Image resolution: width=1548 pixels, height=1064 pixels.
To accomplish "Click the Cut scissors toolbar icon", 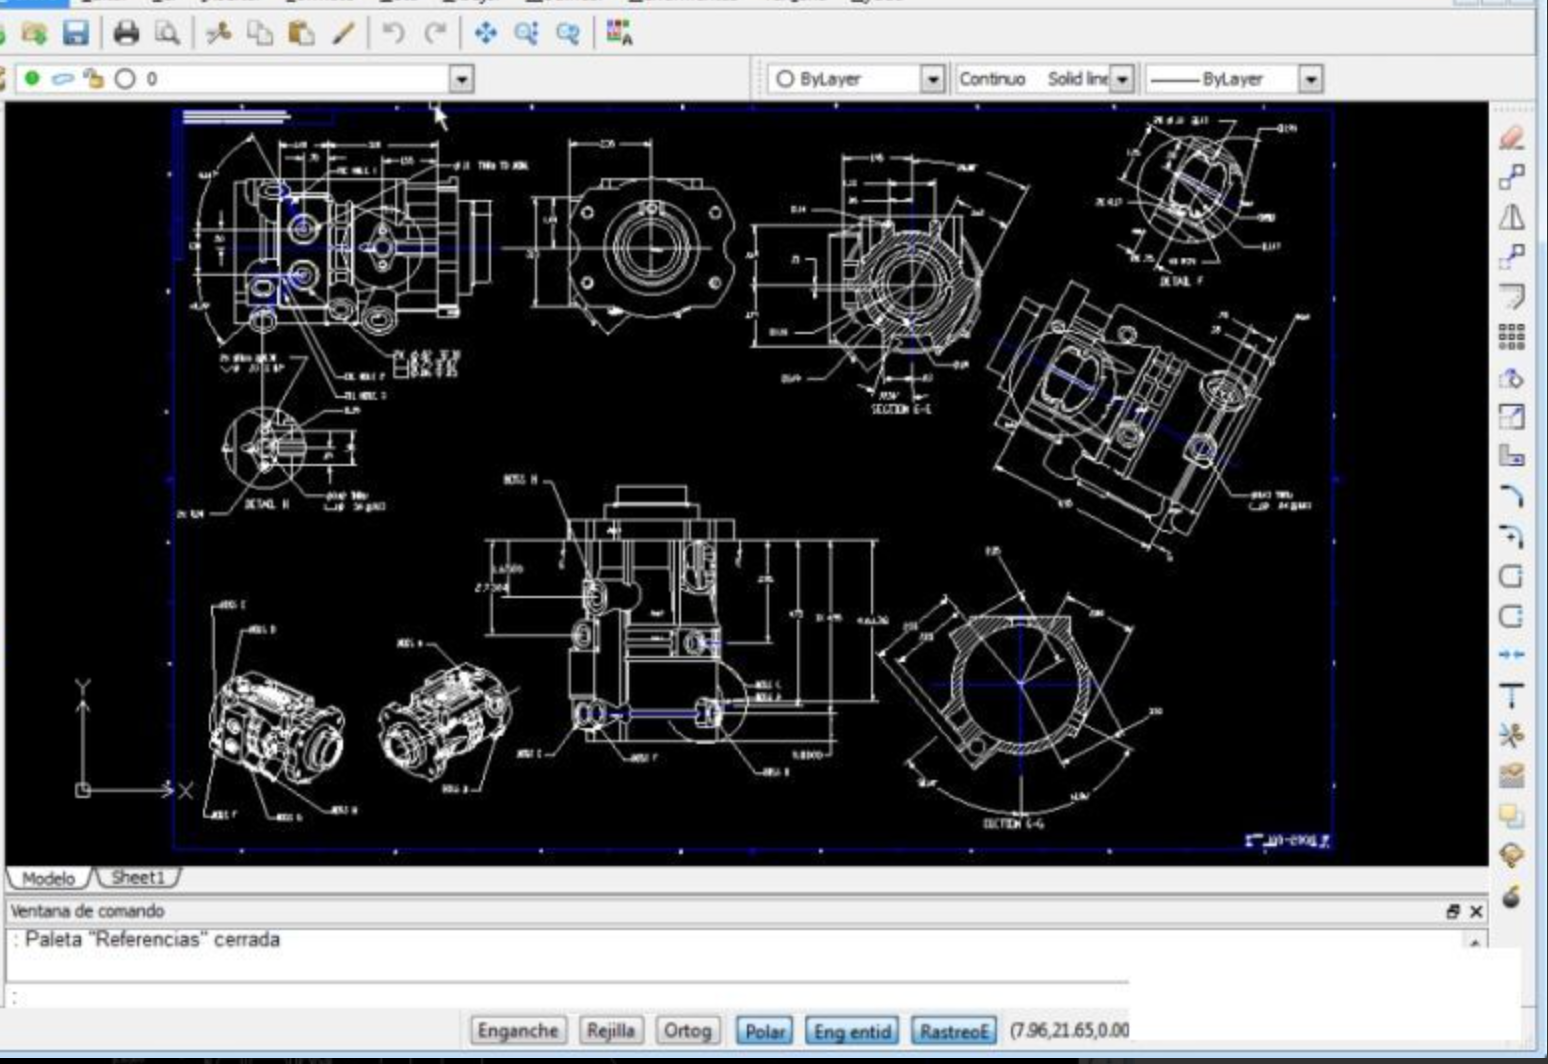I will [218, 33].
